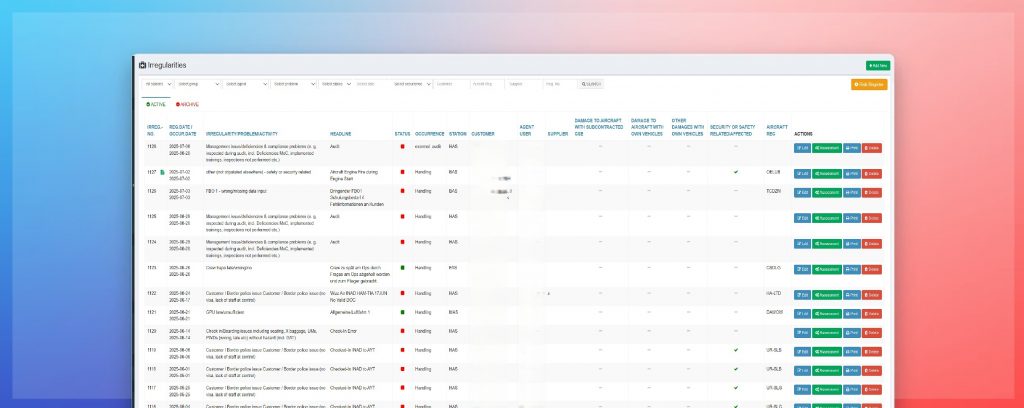Switch to the Archive tab
Image resolution: width=1024 pixels, height=408 pixels.
coord(188,104)
